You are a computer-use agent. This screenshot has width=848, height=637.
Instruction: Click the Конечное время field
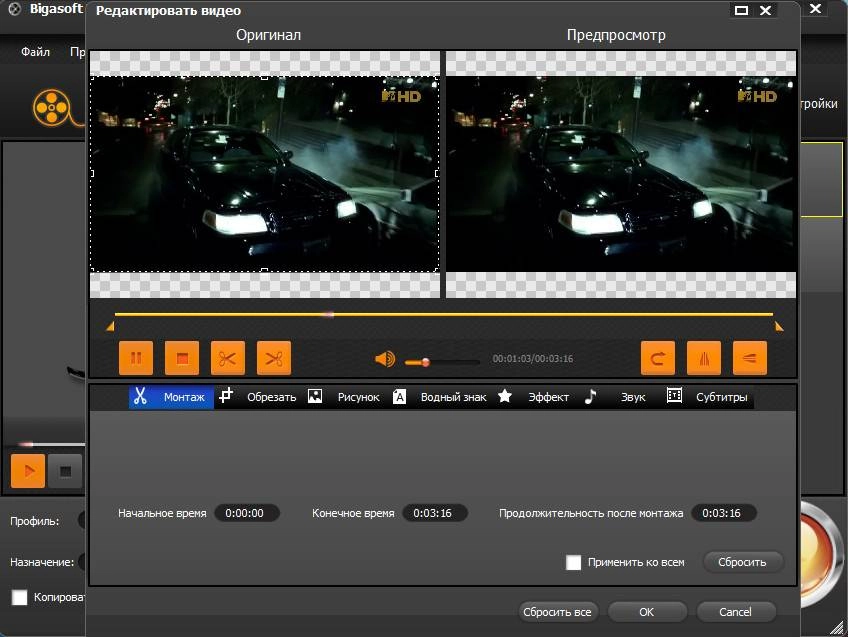[435, 513]
